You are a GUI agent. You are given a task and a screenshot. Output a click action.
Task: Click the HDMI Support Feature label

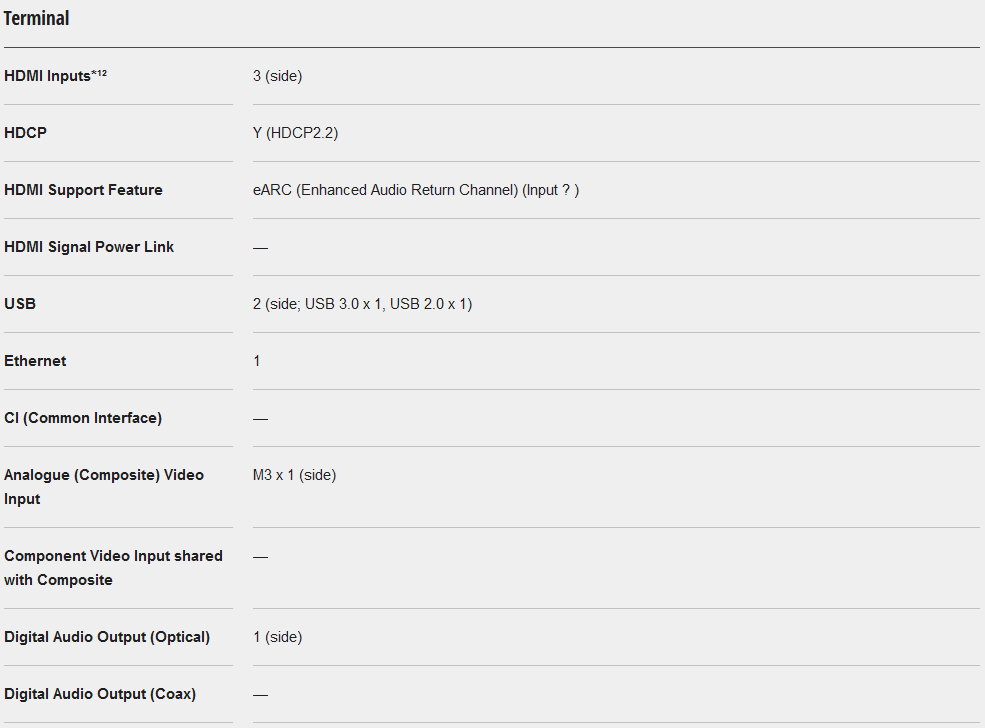click(x=83, y=190)
